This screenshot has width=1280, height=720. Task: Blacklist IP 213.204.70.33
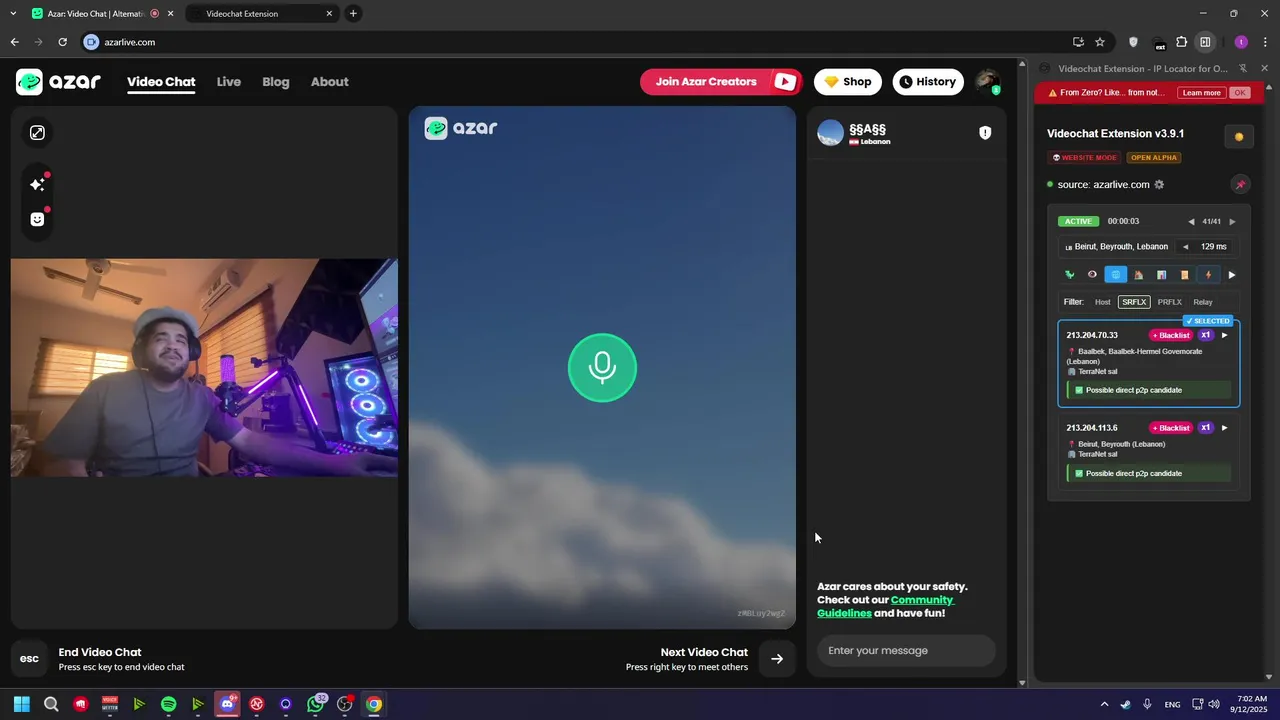click(x=1170, y=336)
